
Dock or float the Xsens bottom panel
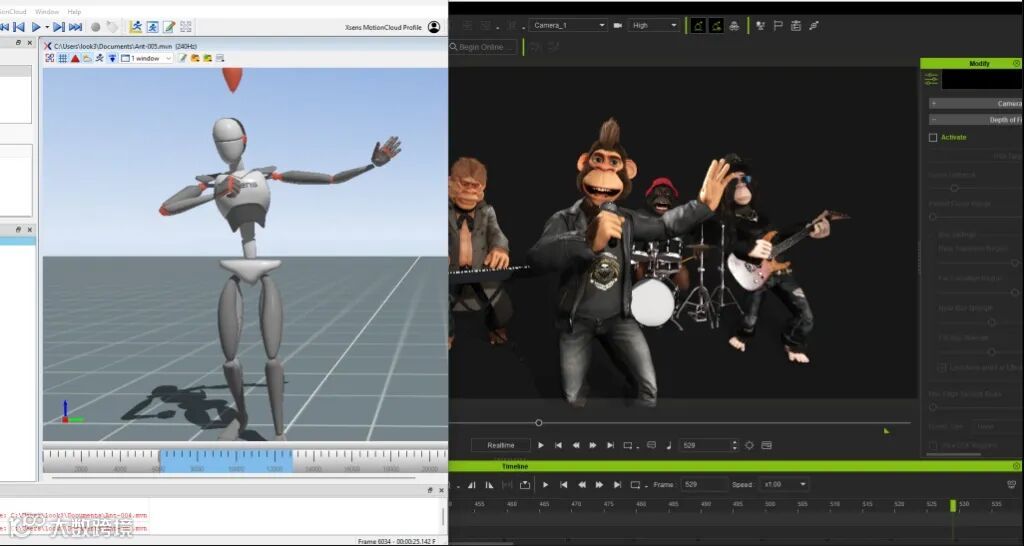click(430, 490)
